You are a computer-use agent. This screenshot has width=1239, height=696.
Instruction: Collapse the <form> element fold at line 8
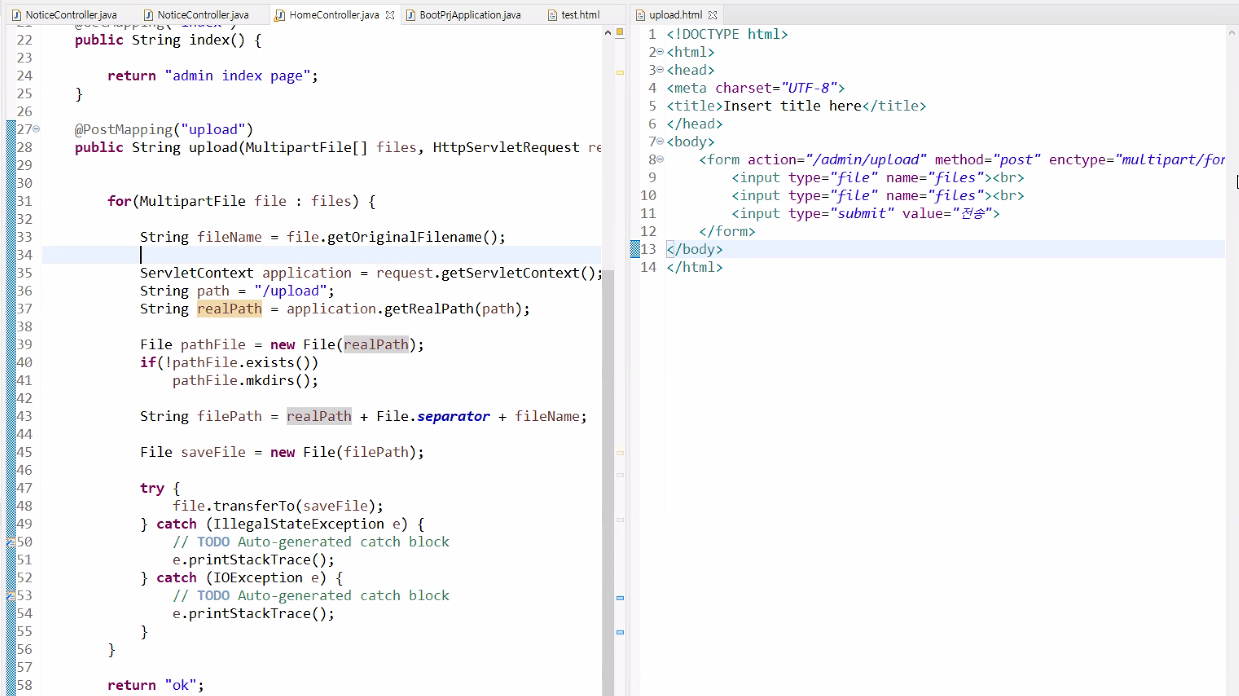[x=660, y=160]
